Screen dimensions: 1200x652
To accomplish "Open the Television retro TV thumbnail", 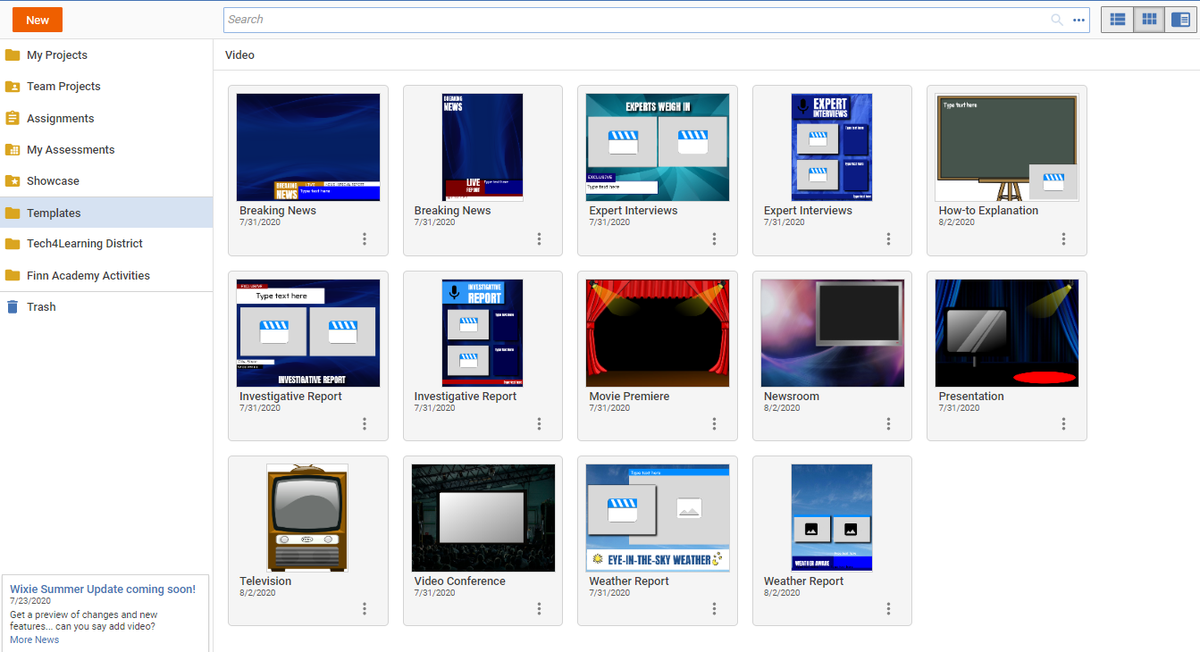I will click(308, 518).
